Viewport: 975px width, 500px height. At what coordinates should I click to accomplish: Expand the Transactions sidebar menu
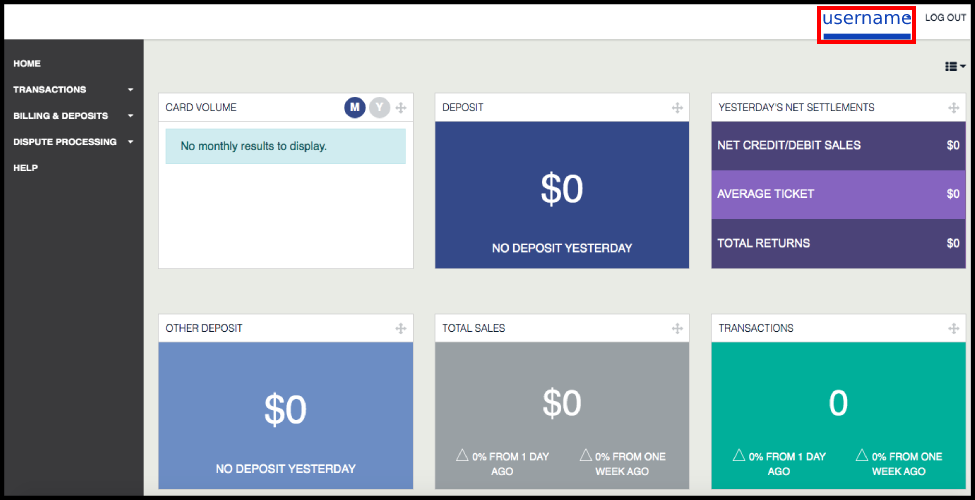tap(131, 90)
